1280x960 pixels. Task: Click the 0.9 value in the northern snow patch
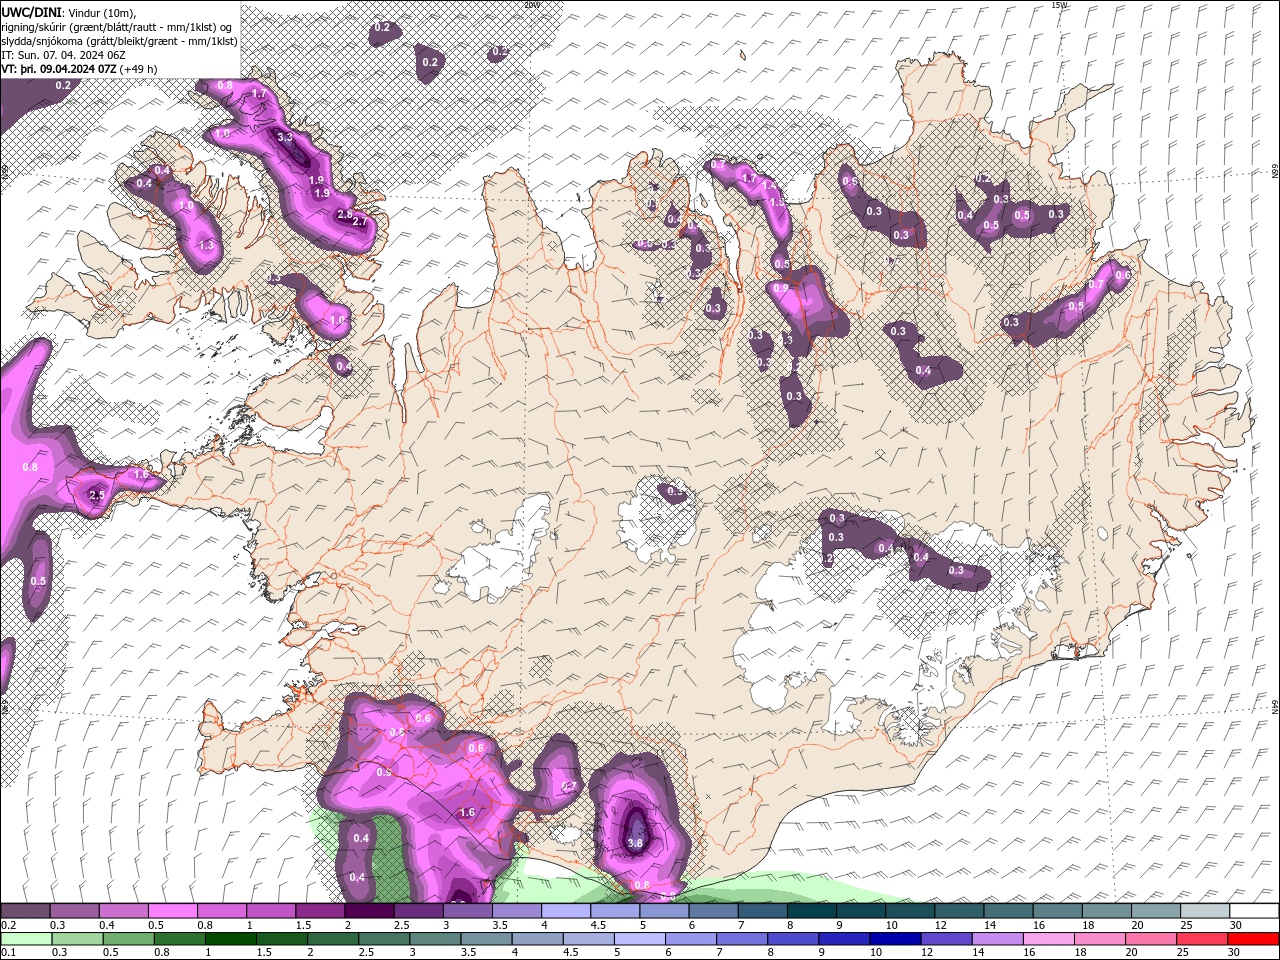(x=781, y=288)
